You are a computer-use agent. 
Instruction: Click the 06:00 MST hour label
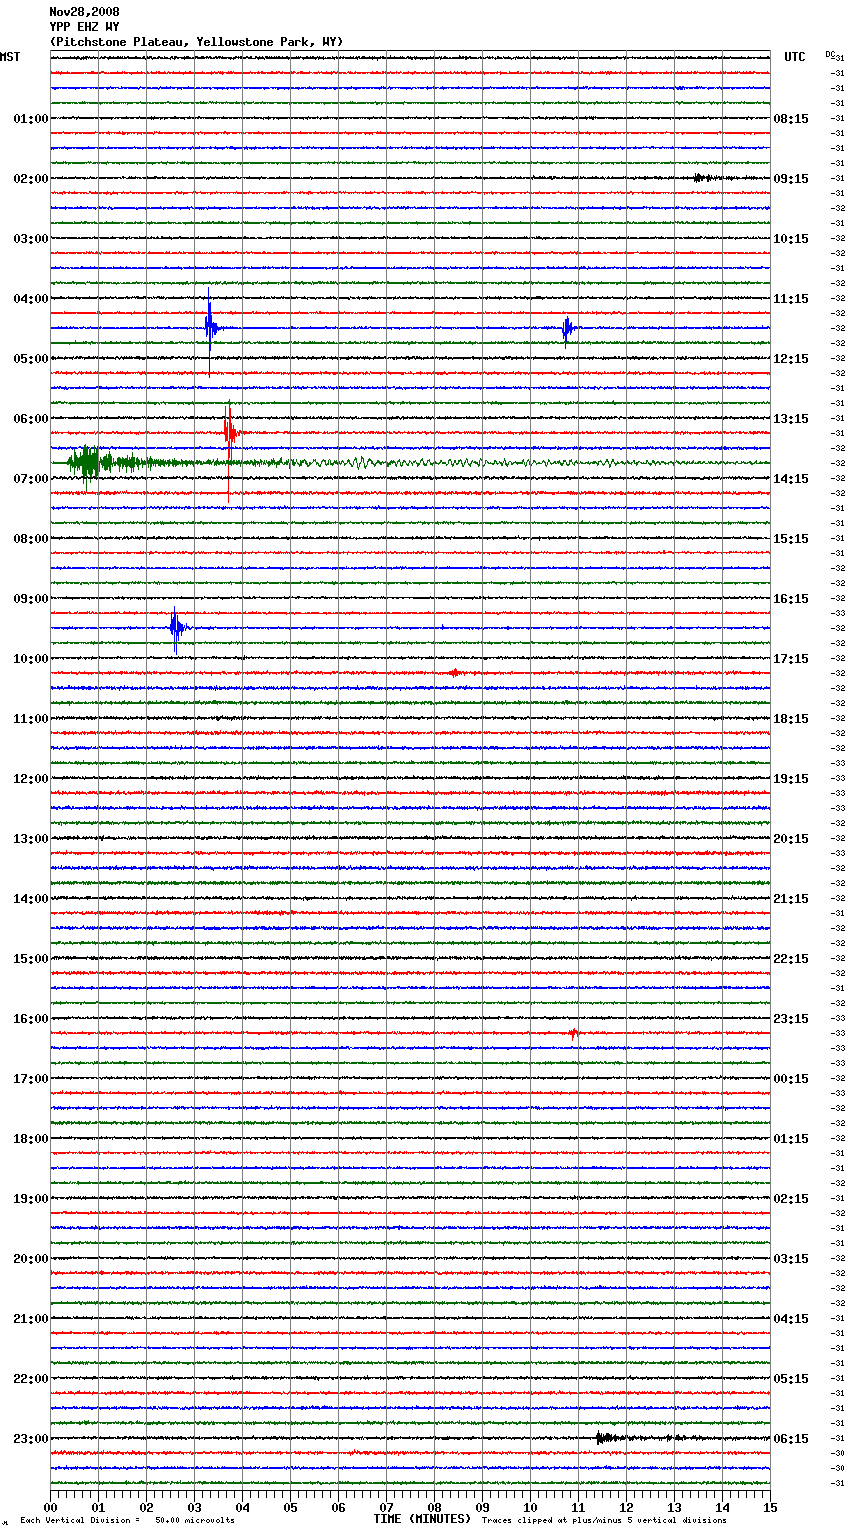[31, 419]
